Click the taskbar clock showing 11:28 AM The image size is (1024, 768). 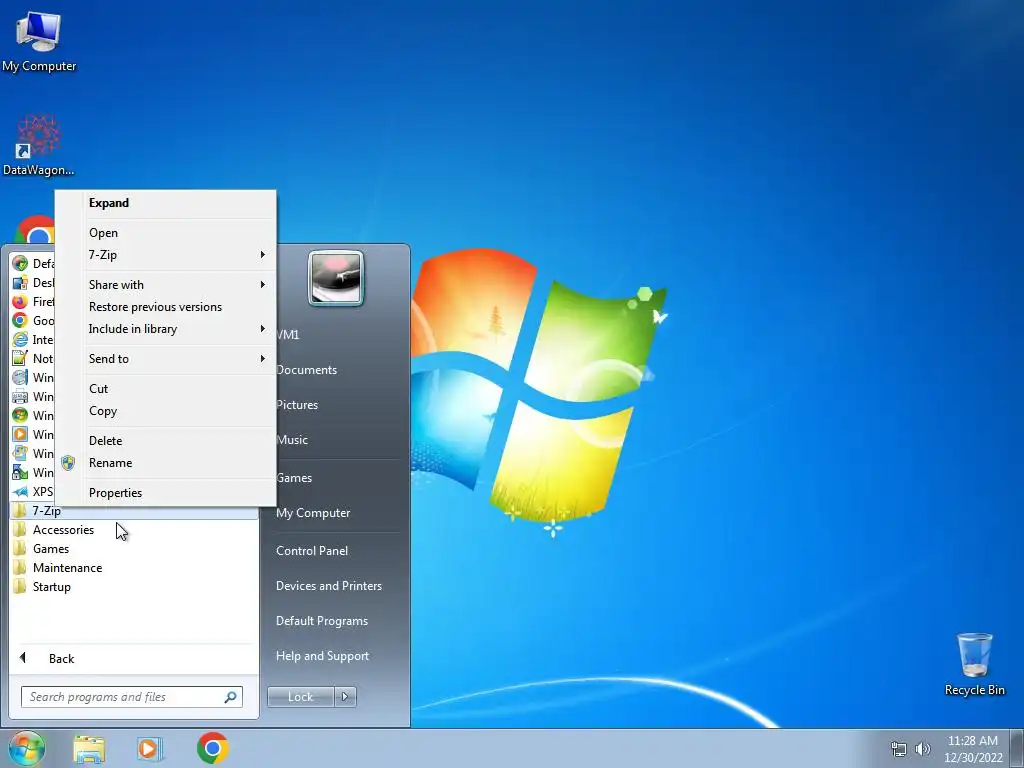pyautogui.click(x=973, y=749)
